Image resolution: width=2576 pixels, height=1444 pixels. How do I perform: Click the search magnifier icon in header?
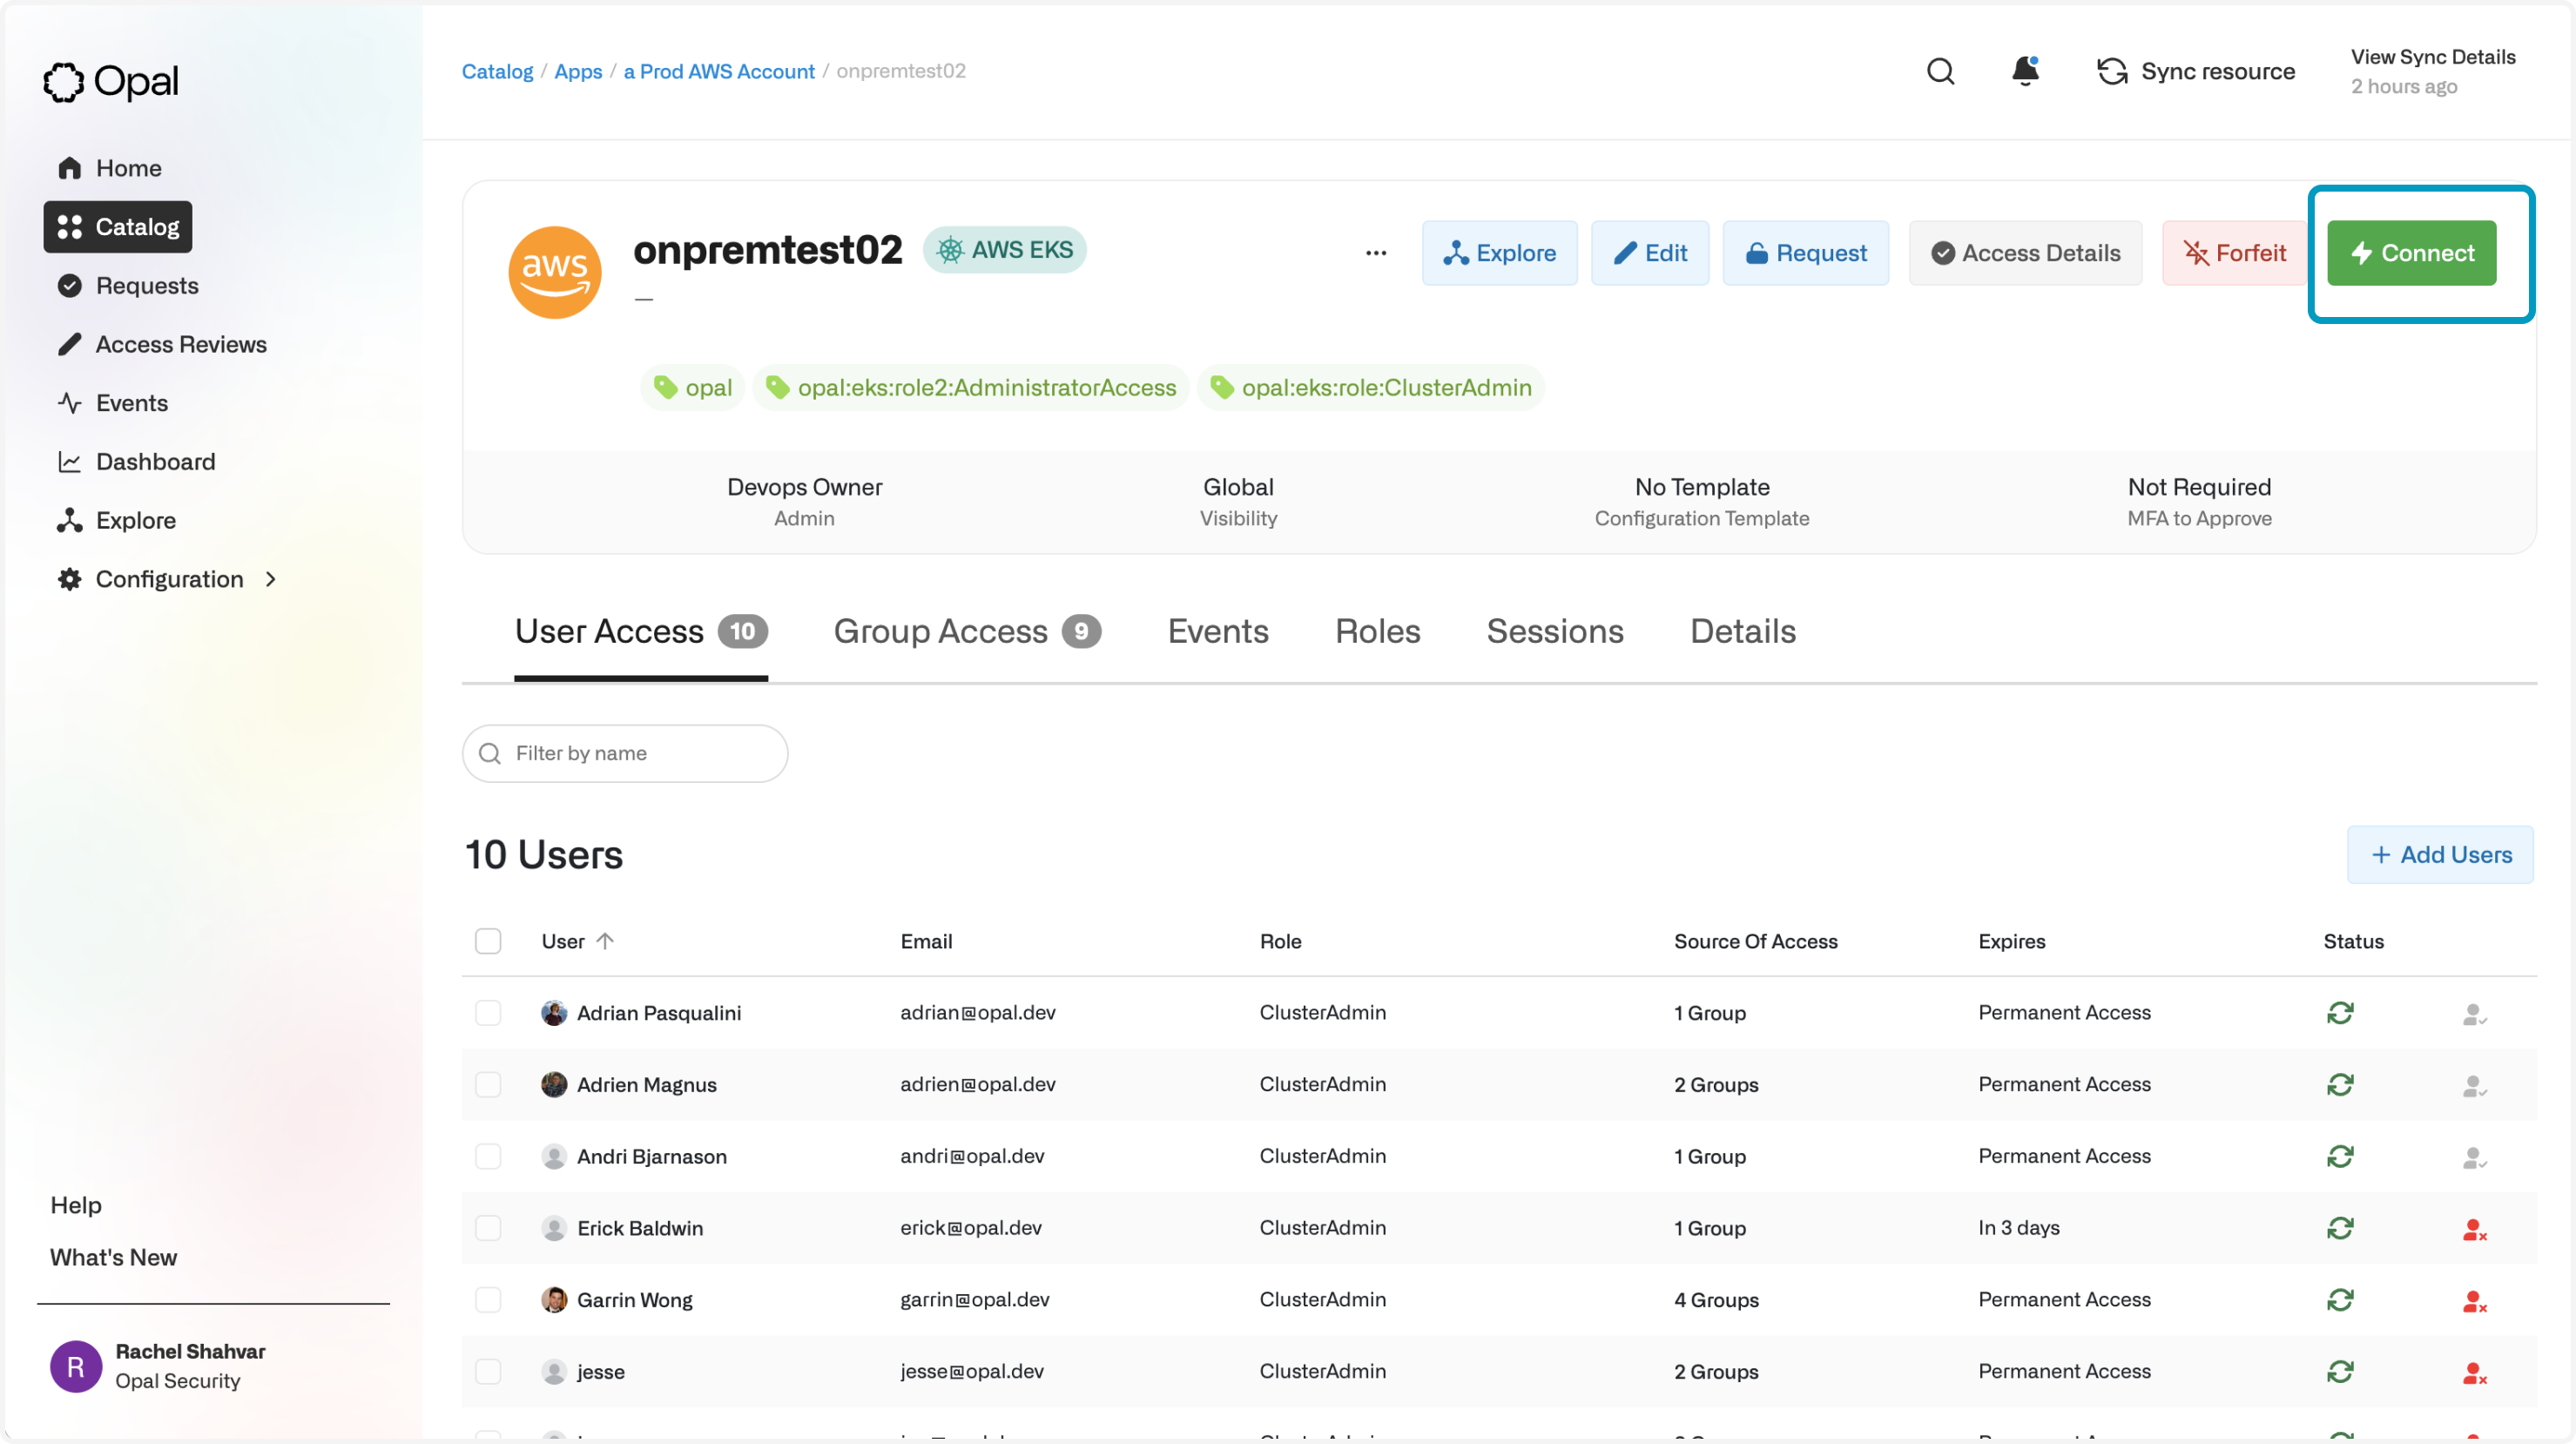coord(1940,71)
